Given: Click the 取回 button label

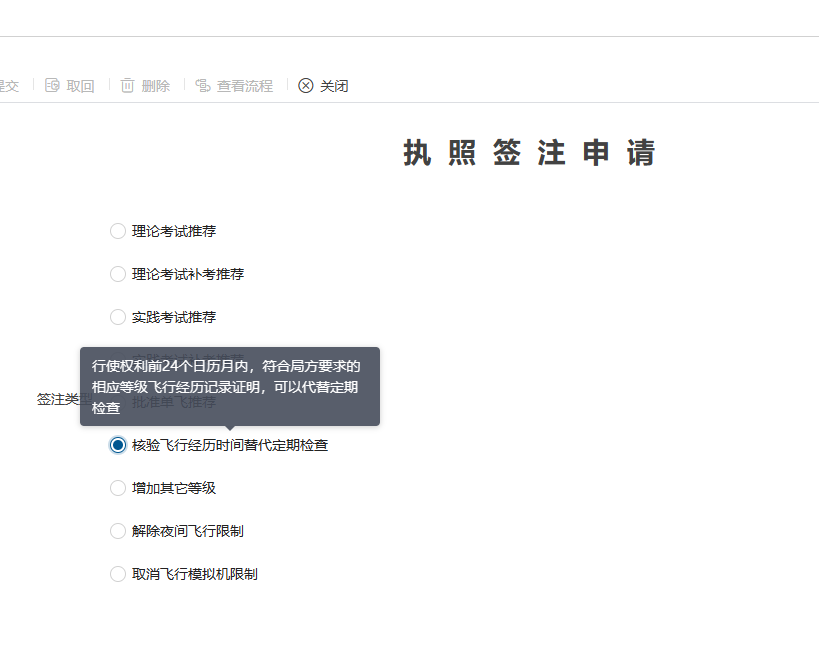Looking at the screenshot, I should coord(80,86).
